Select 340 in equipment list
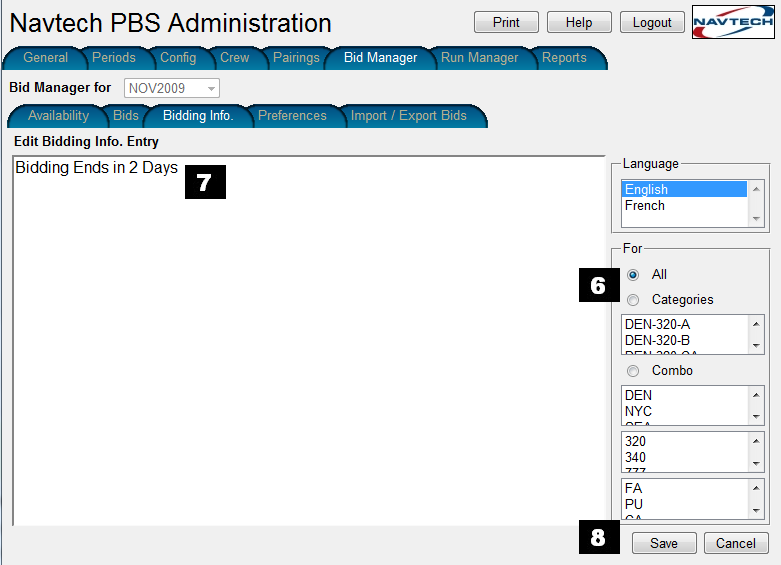781x565 pixels. coord(684,457)
